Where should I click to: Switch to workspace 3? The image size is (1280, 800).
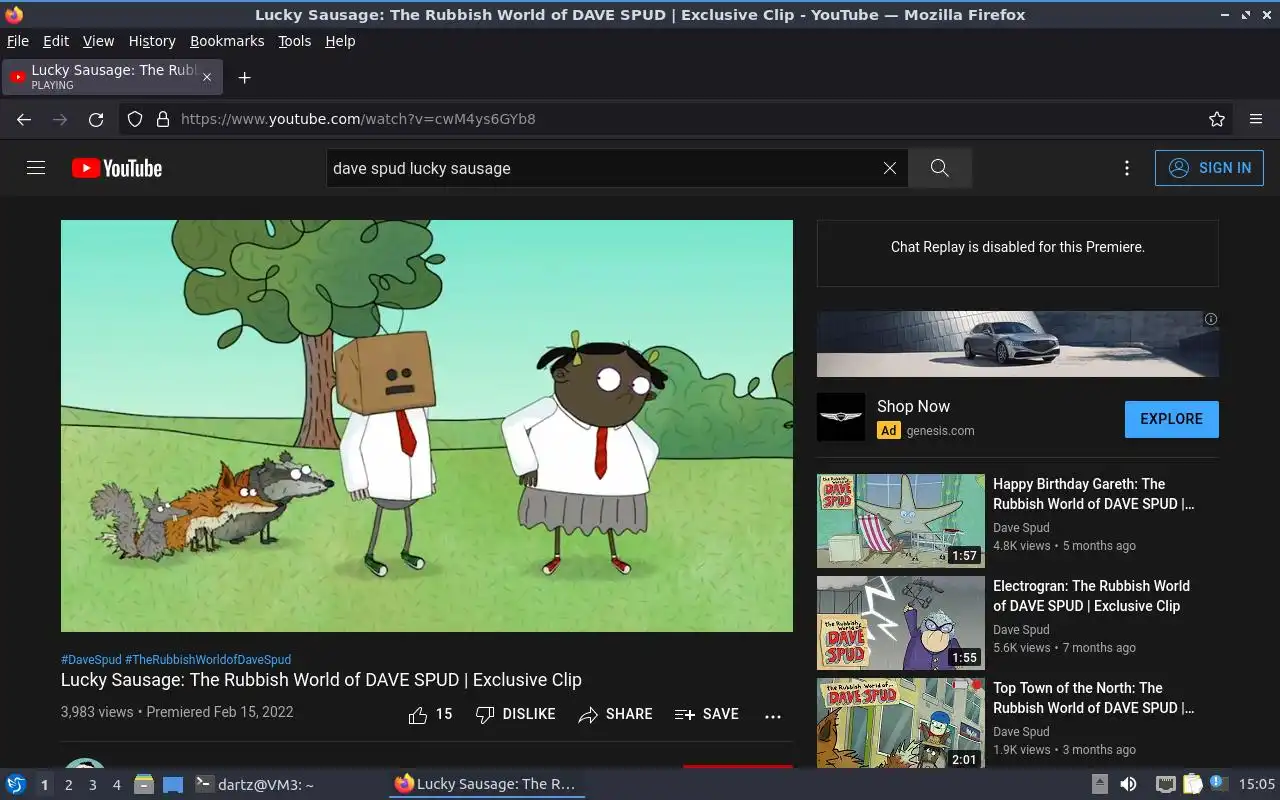(x=92, y=785)
